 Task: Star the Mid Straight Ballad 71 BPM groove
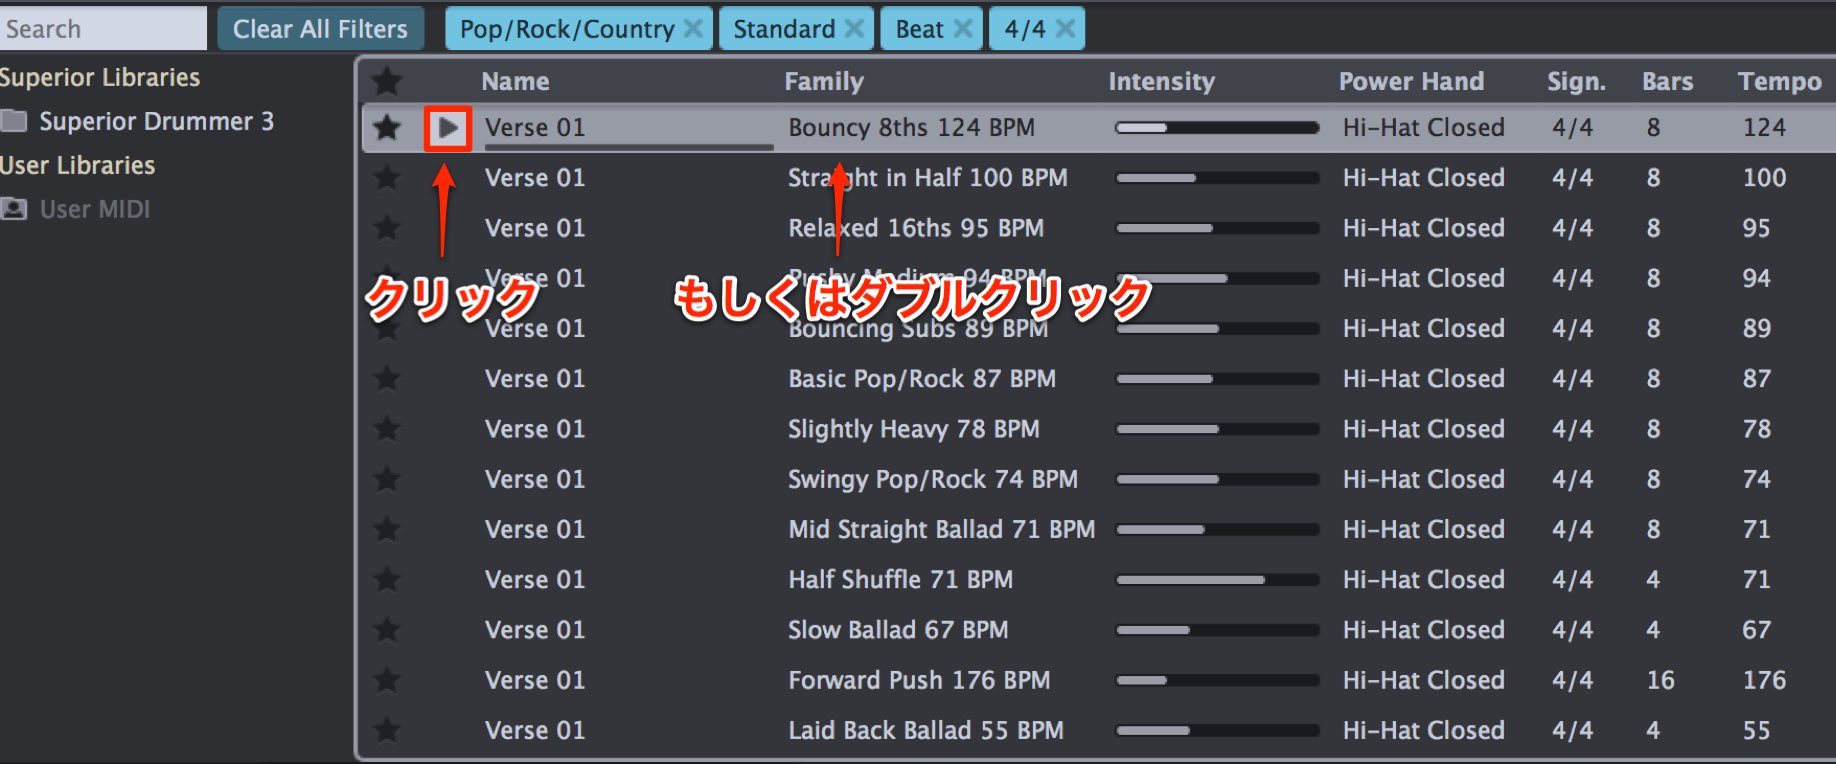click(x=387, y=529)
